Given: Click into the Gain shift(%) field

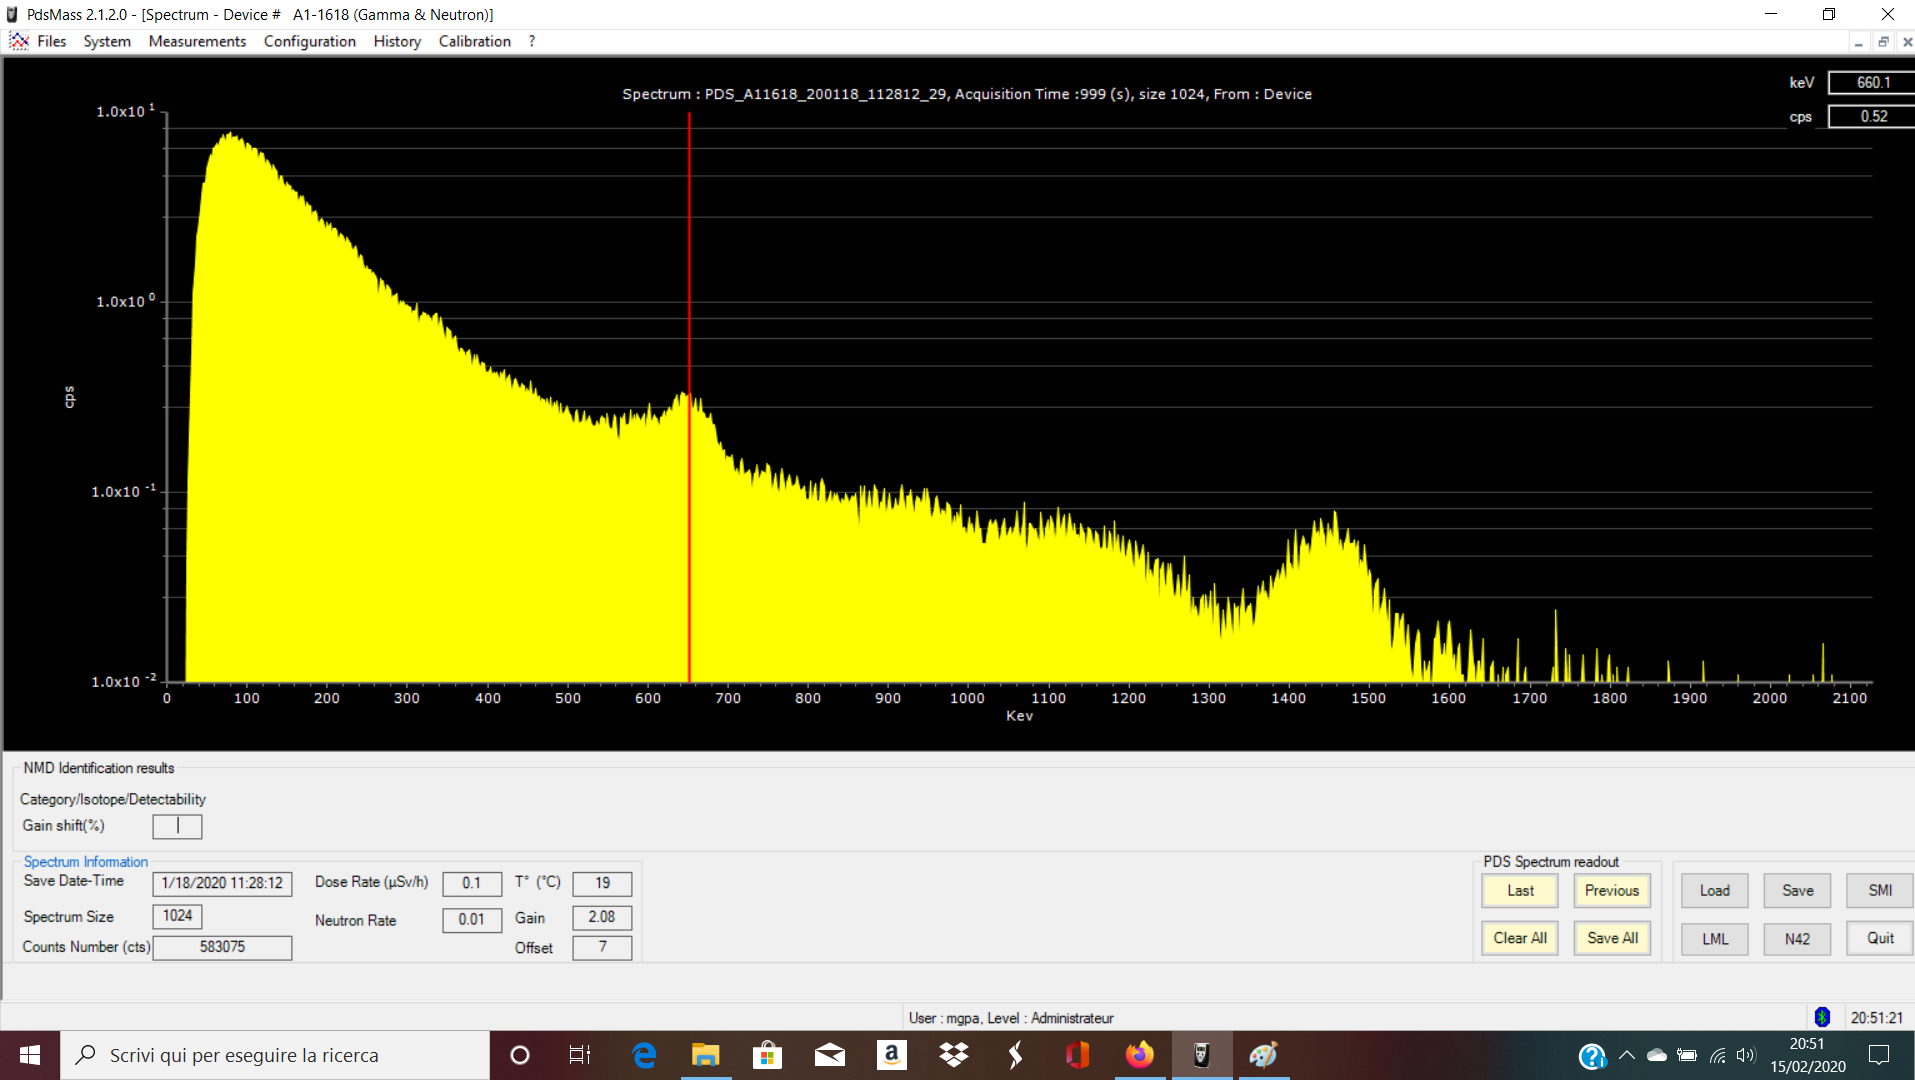Looking at the screenshot, I should pyautogui.click(x=177, y=826).
